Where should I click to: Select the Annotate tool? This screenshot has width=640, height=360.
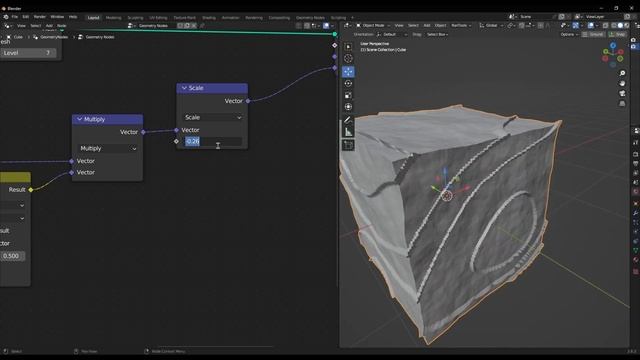click(348, 120)
